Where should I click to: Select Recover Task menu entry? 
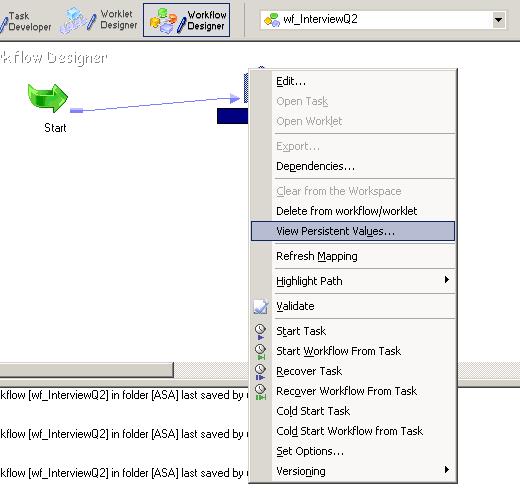[353, 371]
